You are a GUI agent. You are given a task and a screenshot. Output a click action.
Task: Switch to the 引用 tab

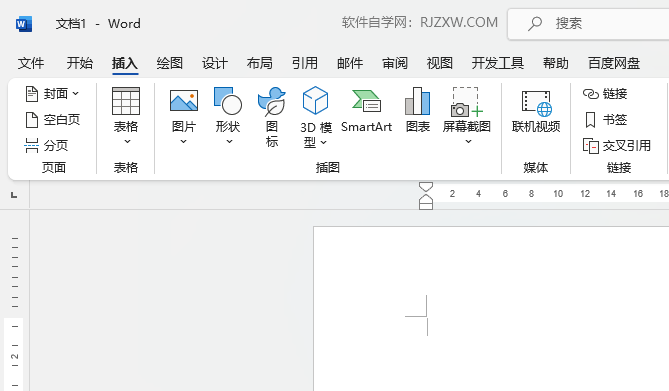point(305,63)
